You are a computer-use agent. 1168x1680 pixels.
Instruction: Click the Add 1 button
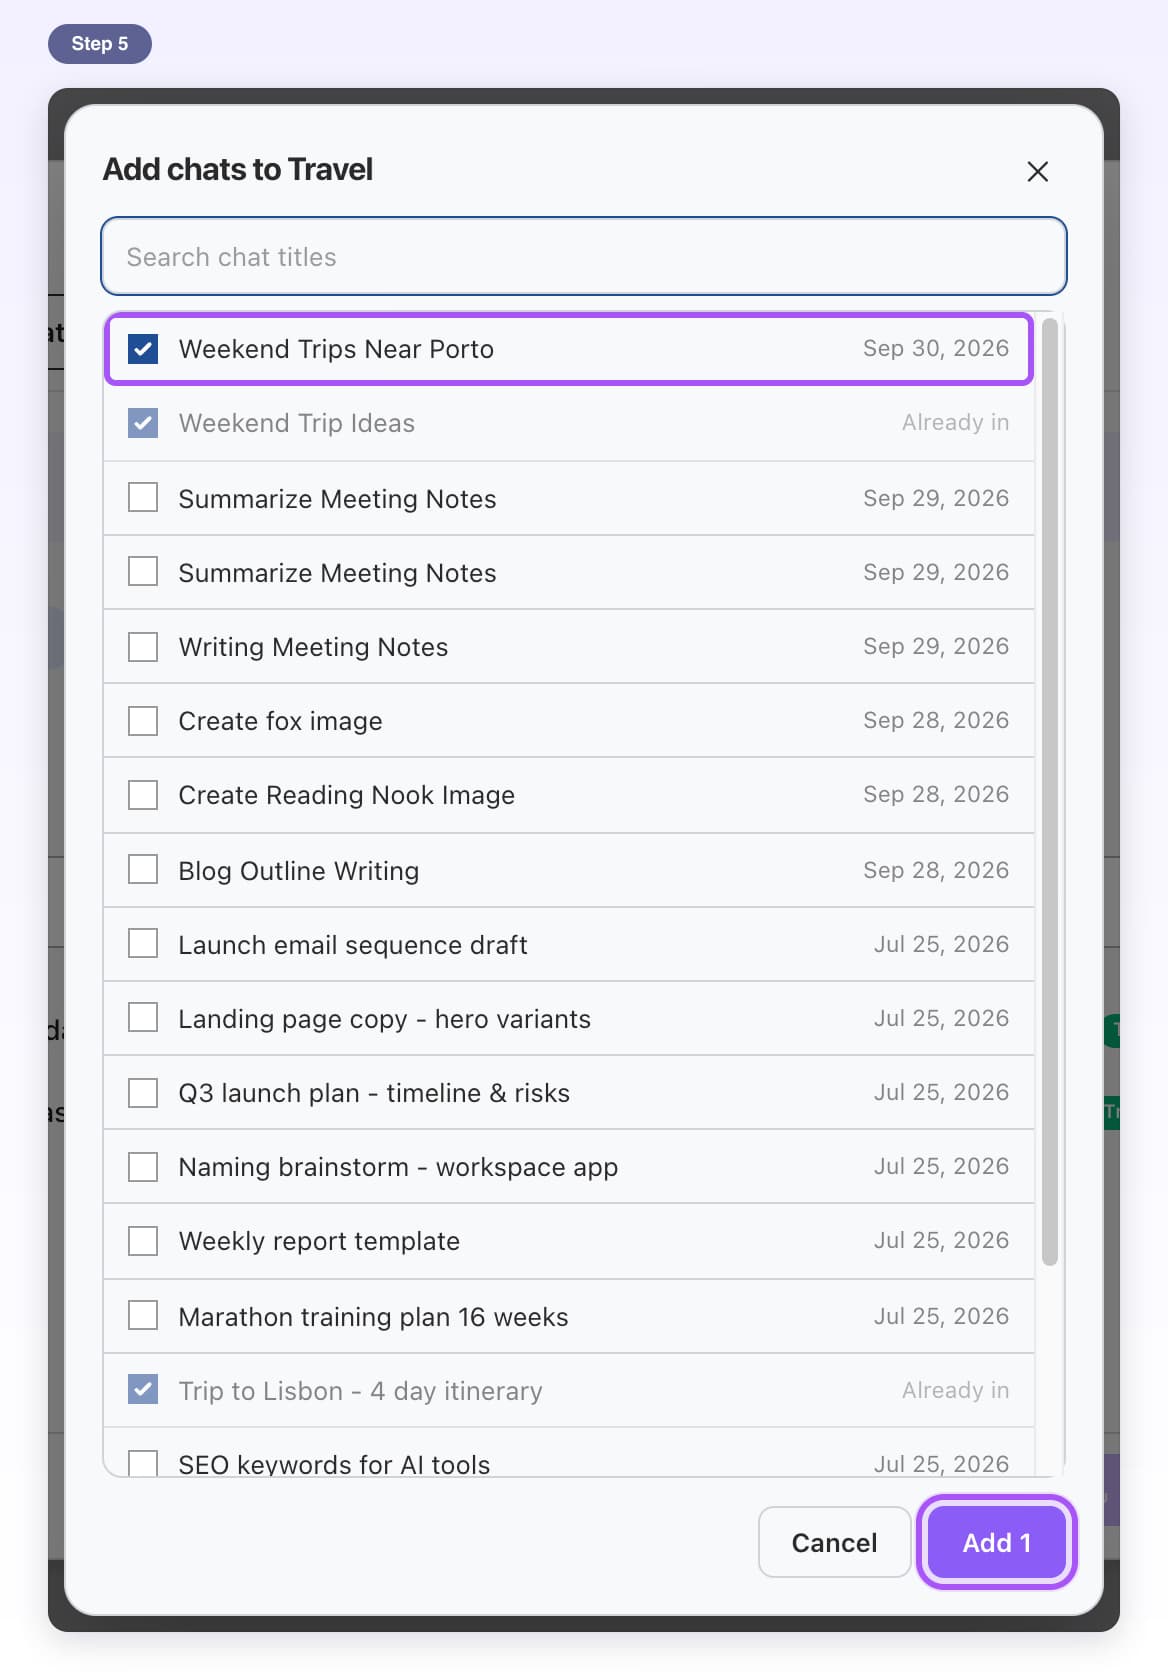pos(996,1542)
